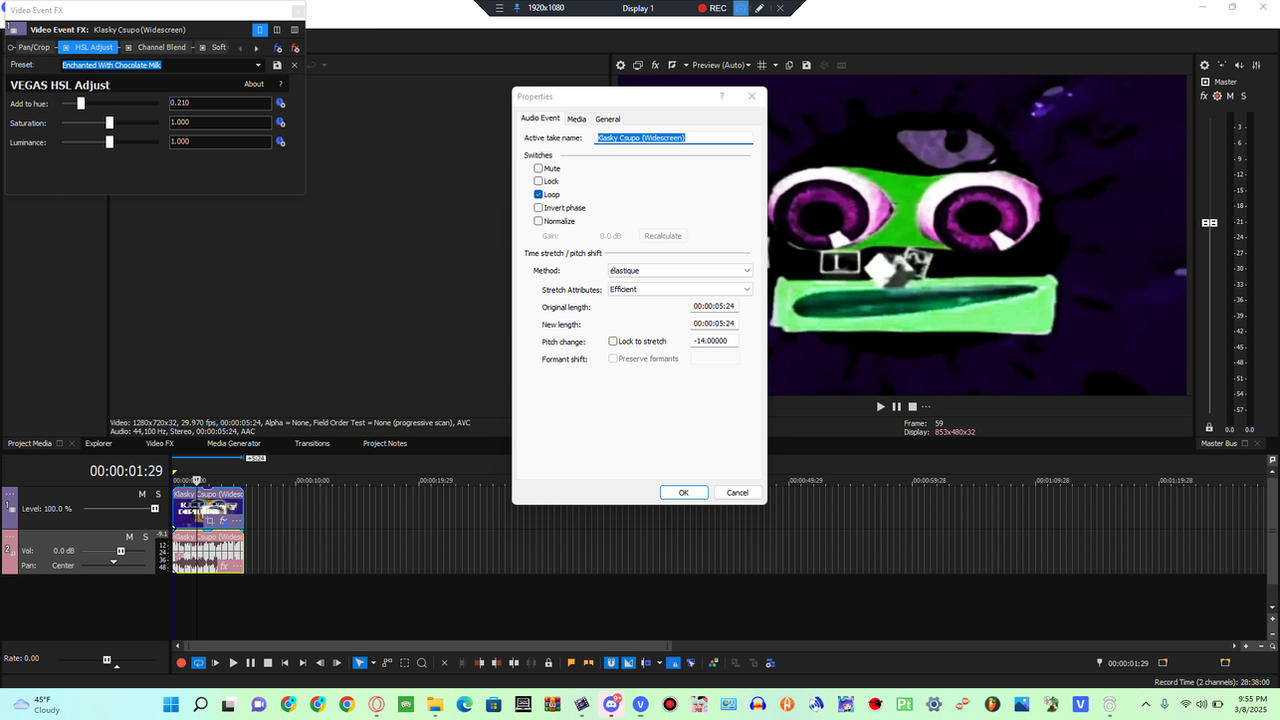Animate the Add to hue parameter
This screenshot has width=1280, height=720.
coord(281,103)
